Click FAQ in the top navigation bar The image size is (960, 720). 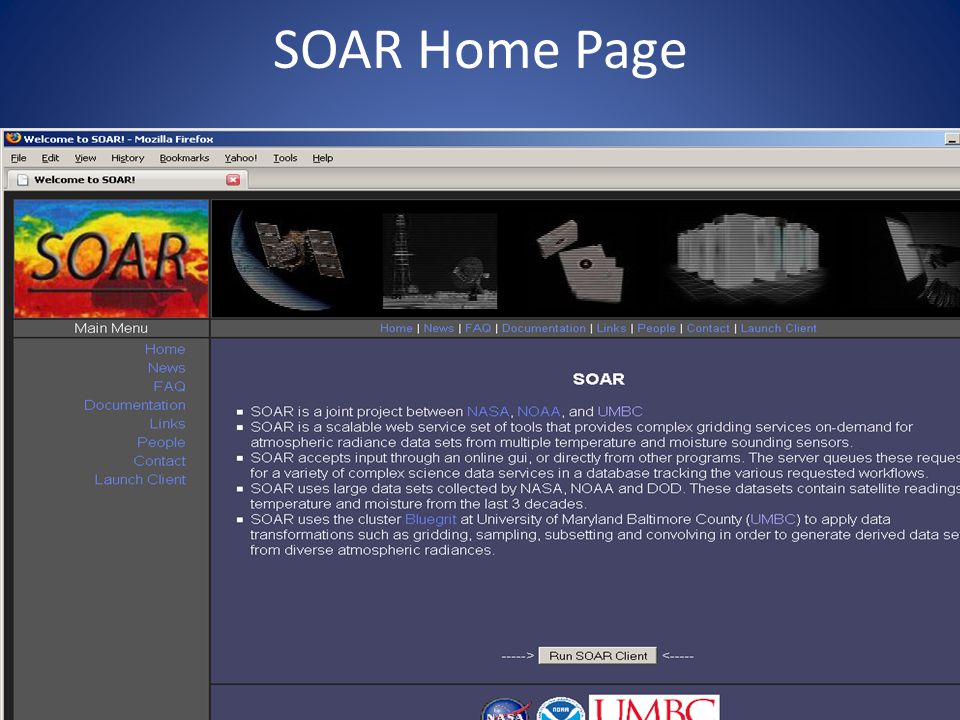(x=478, y=328)
